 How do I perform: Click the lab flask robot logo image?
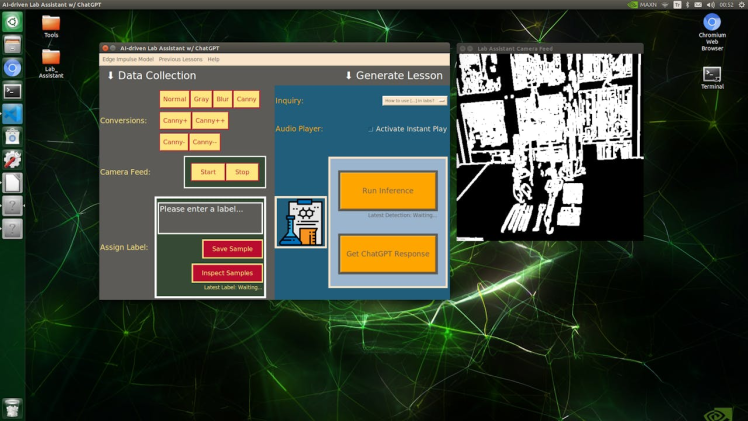coord(301,222)
